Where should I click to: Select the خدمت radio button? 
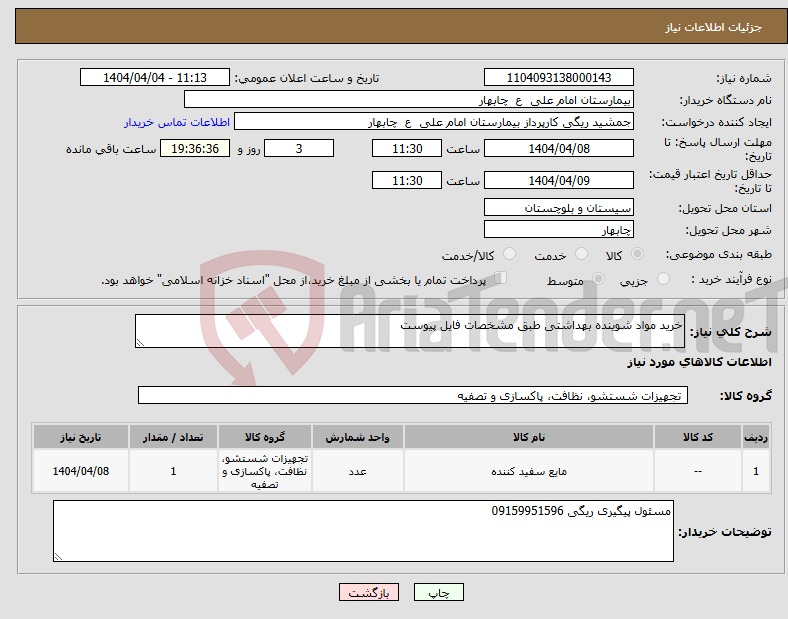click(x=581, y=254)
